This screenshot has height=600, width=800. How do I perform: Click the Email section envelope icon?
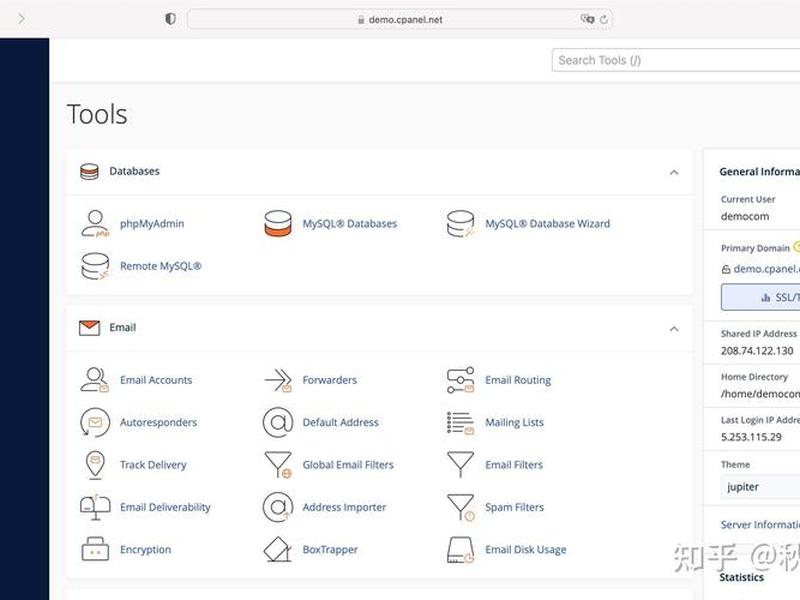89,328
